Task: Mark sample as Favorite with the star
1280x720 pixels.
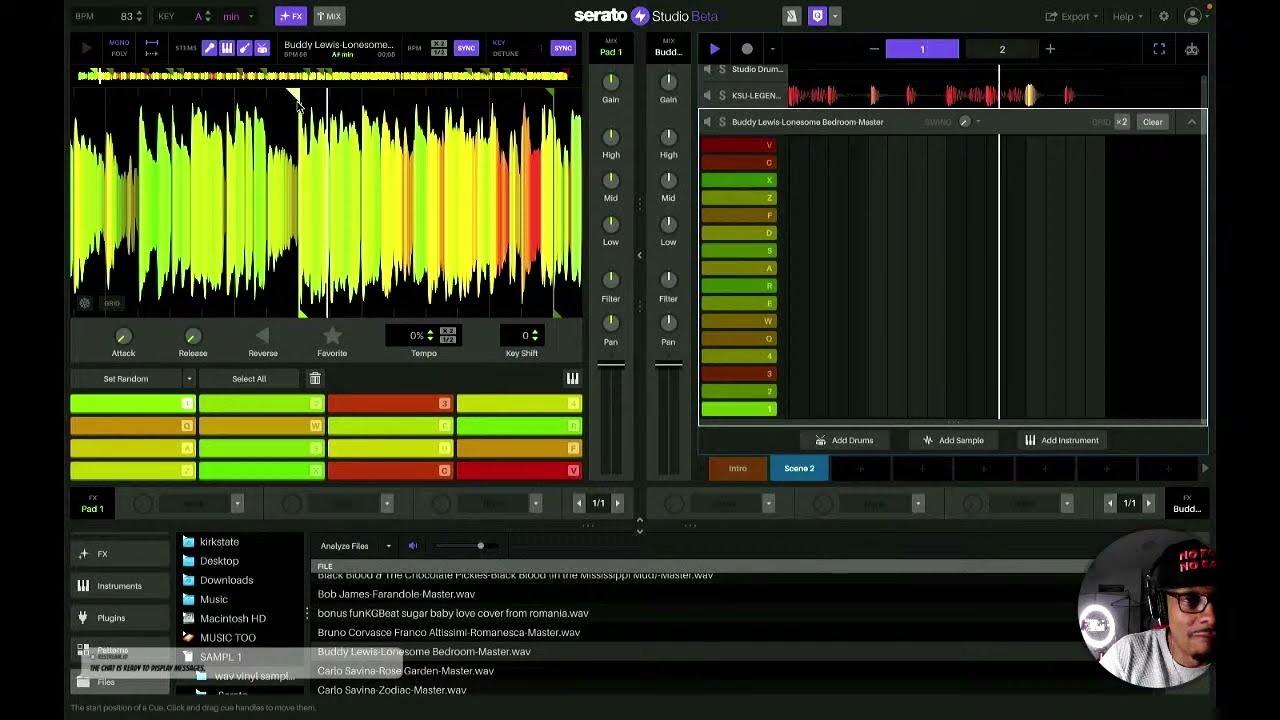Action: [x=332, y=336]
